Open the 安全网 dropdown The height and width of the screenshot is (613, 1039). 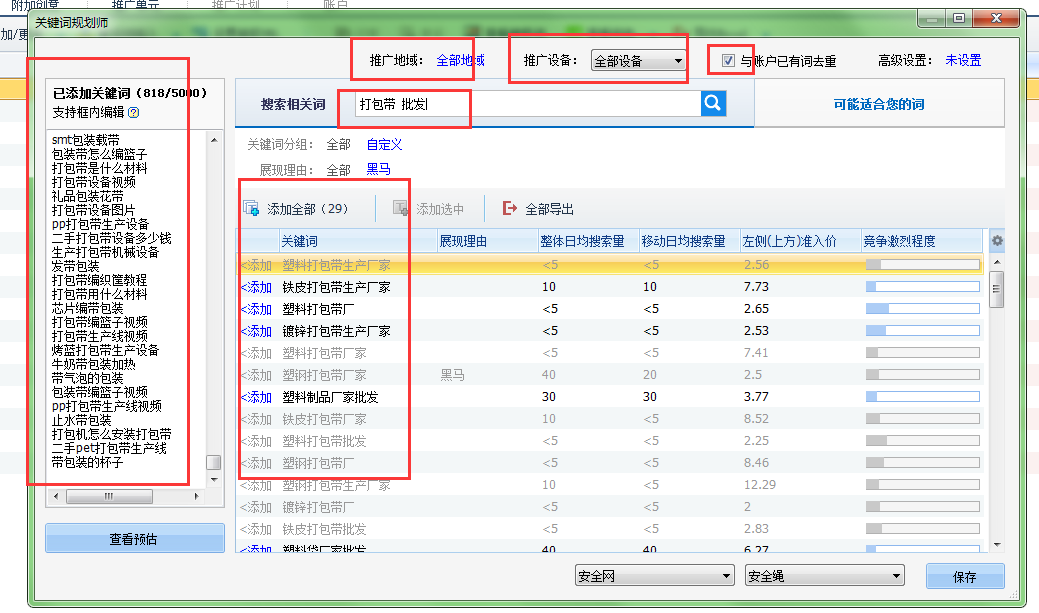(655, 576)
